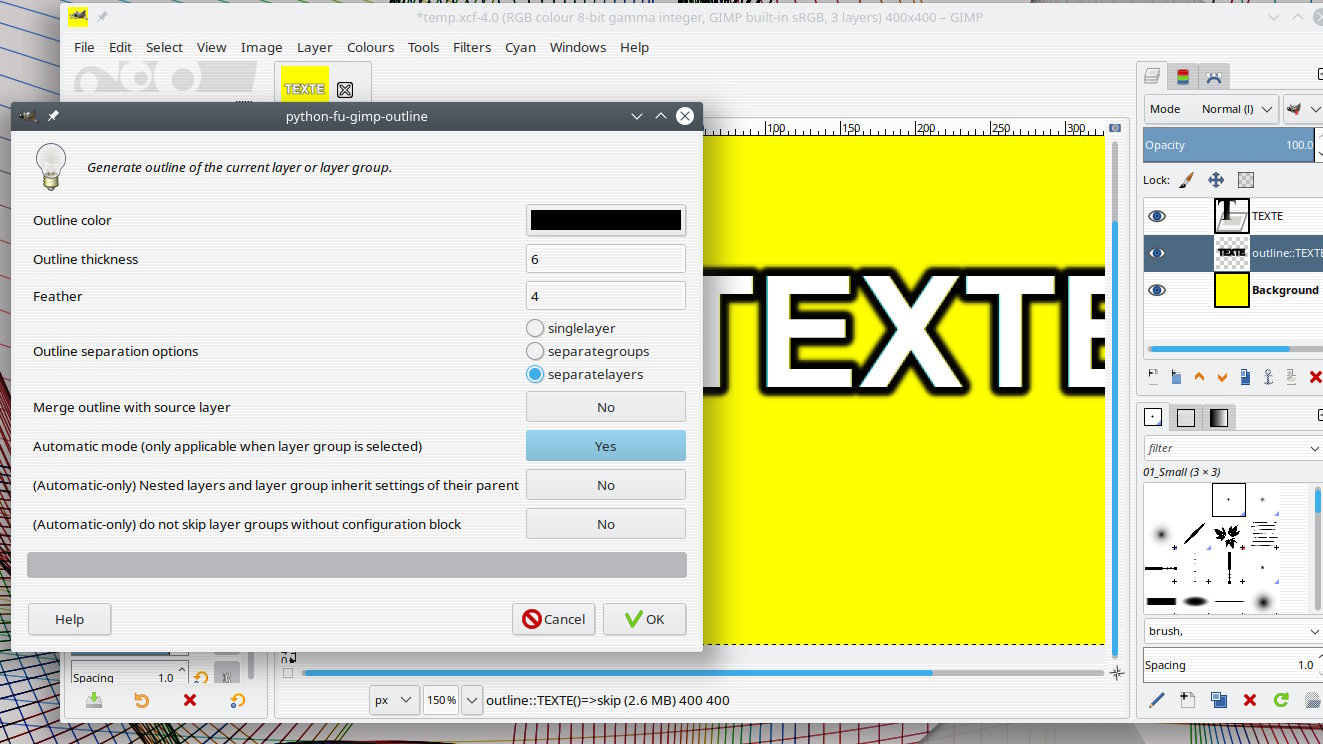Hide the Background layer

[1157, 290]
